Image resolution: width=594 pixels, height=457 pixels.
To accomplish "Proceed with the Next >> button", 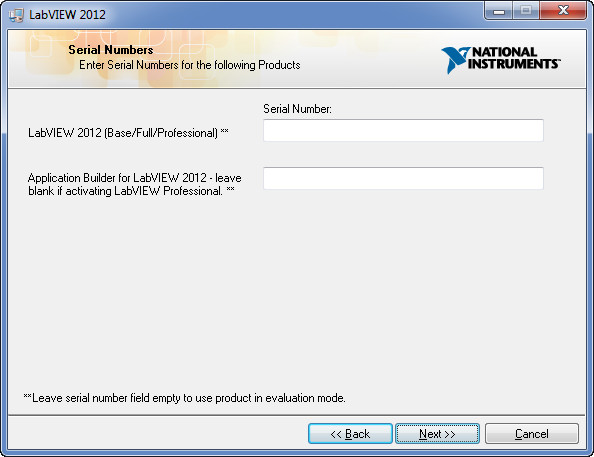I will (437, 434).
